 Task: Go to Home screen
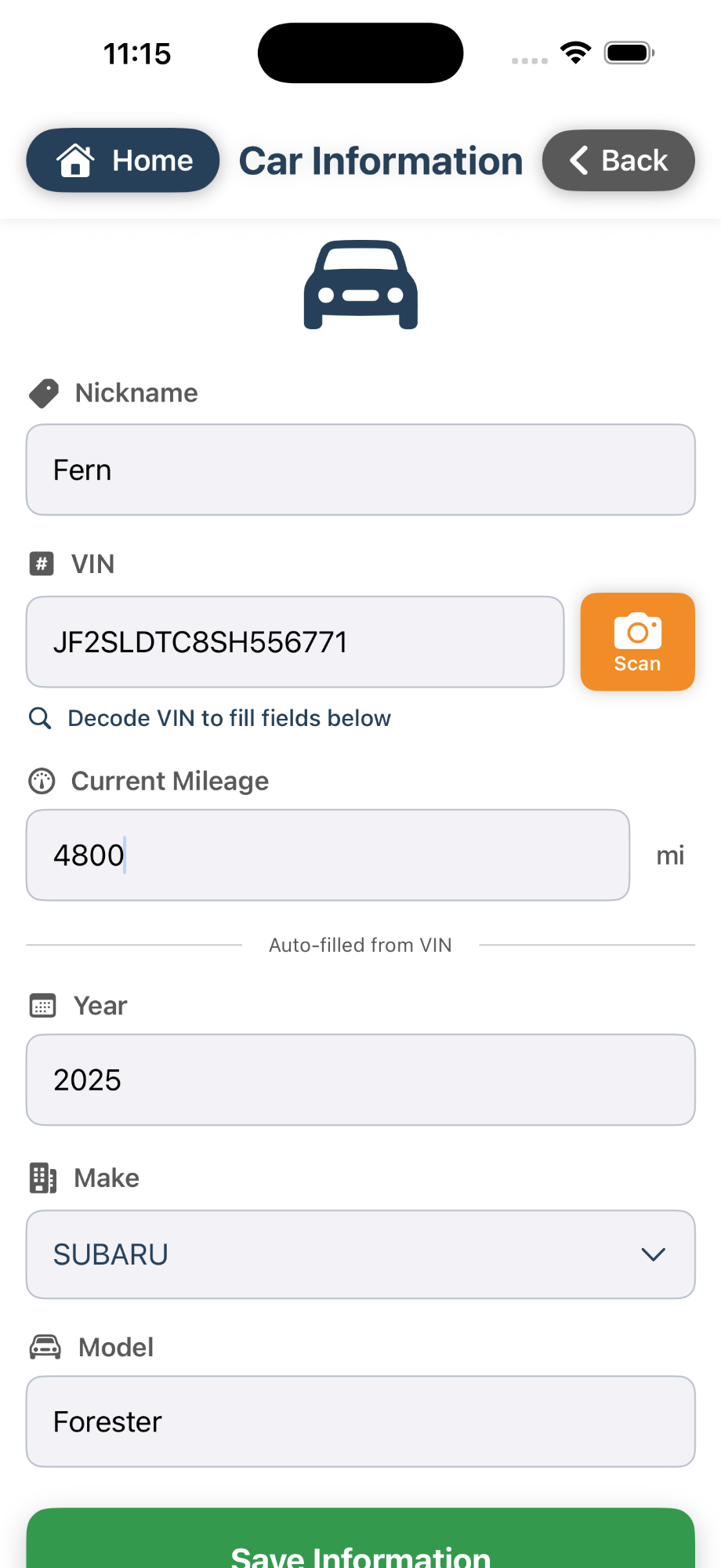click(x=123, y=160)
